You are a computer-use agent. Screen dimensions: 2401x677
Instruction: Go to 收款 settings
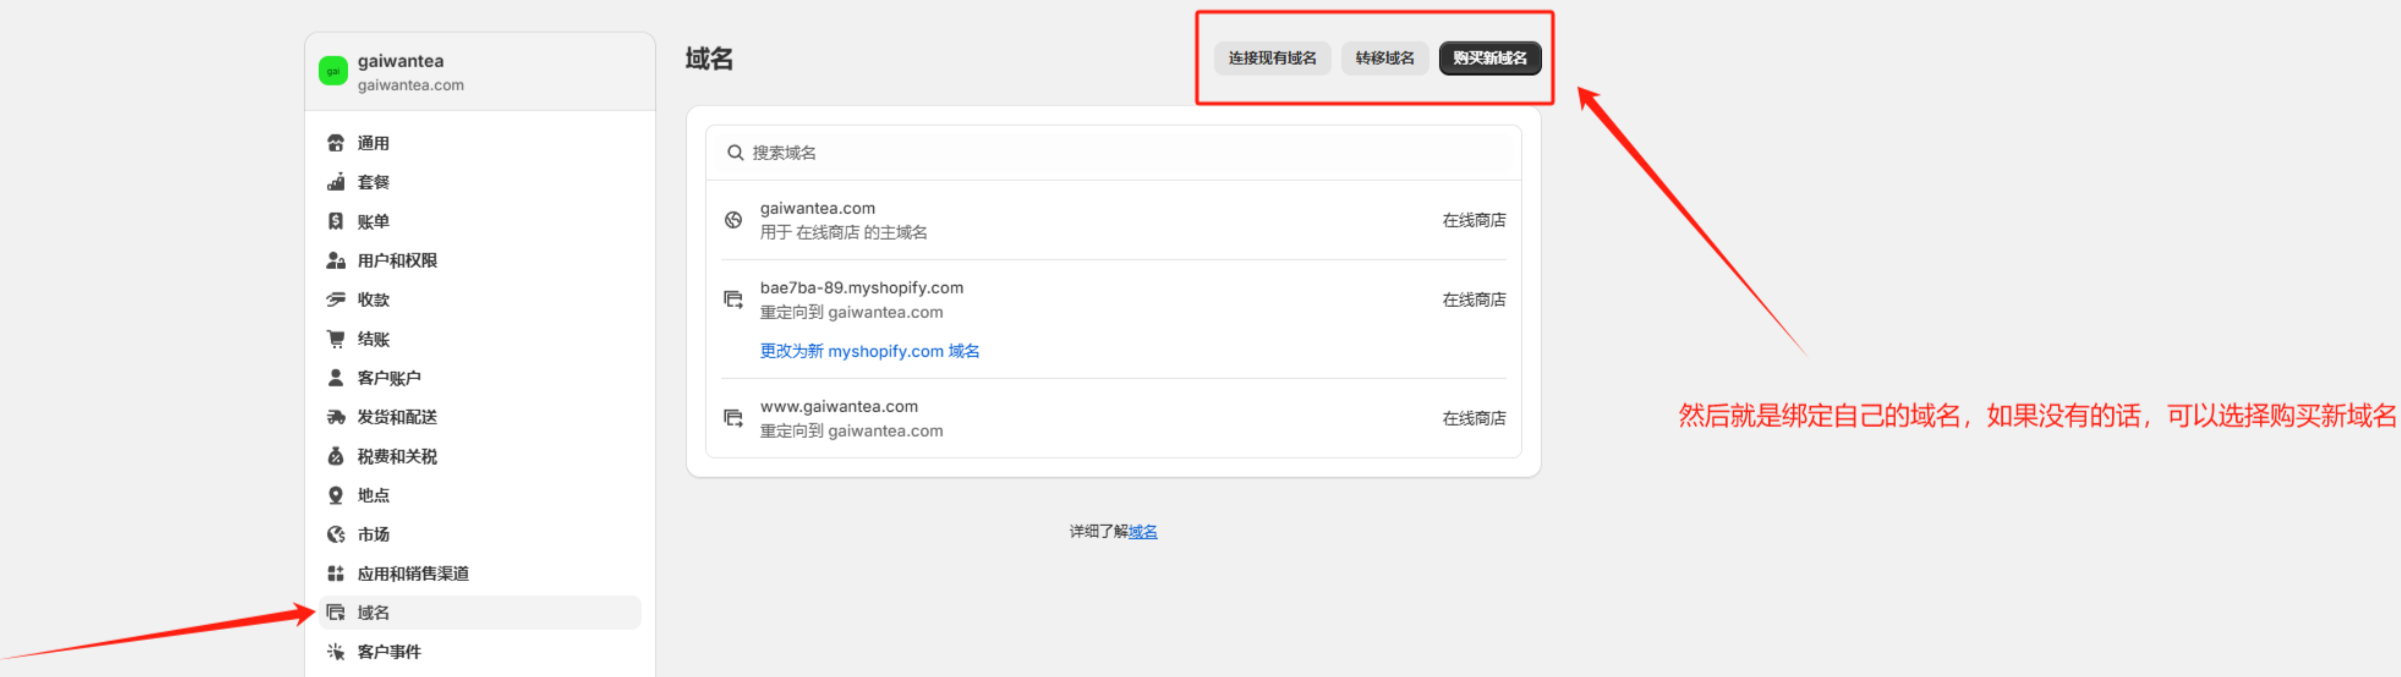click(x=480, y=299)
